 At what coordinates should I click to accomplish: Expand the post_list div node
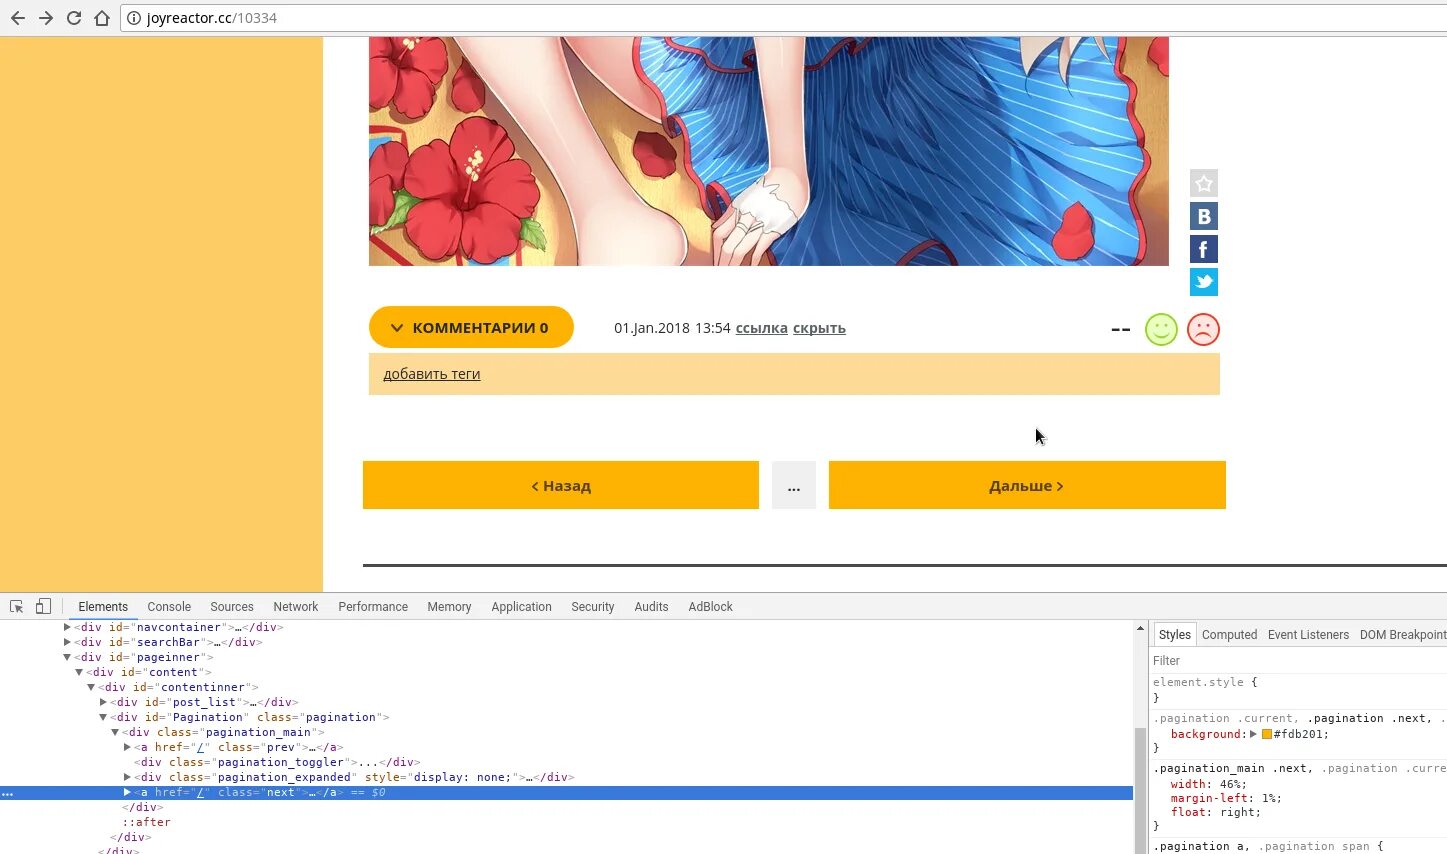pyautogui.click(x=103, y=702)
